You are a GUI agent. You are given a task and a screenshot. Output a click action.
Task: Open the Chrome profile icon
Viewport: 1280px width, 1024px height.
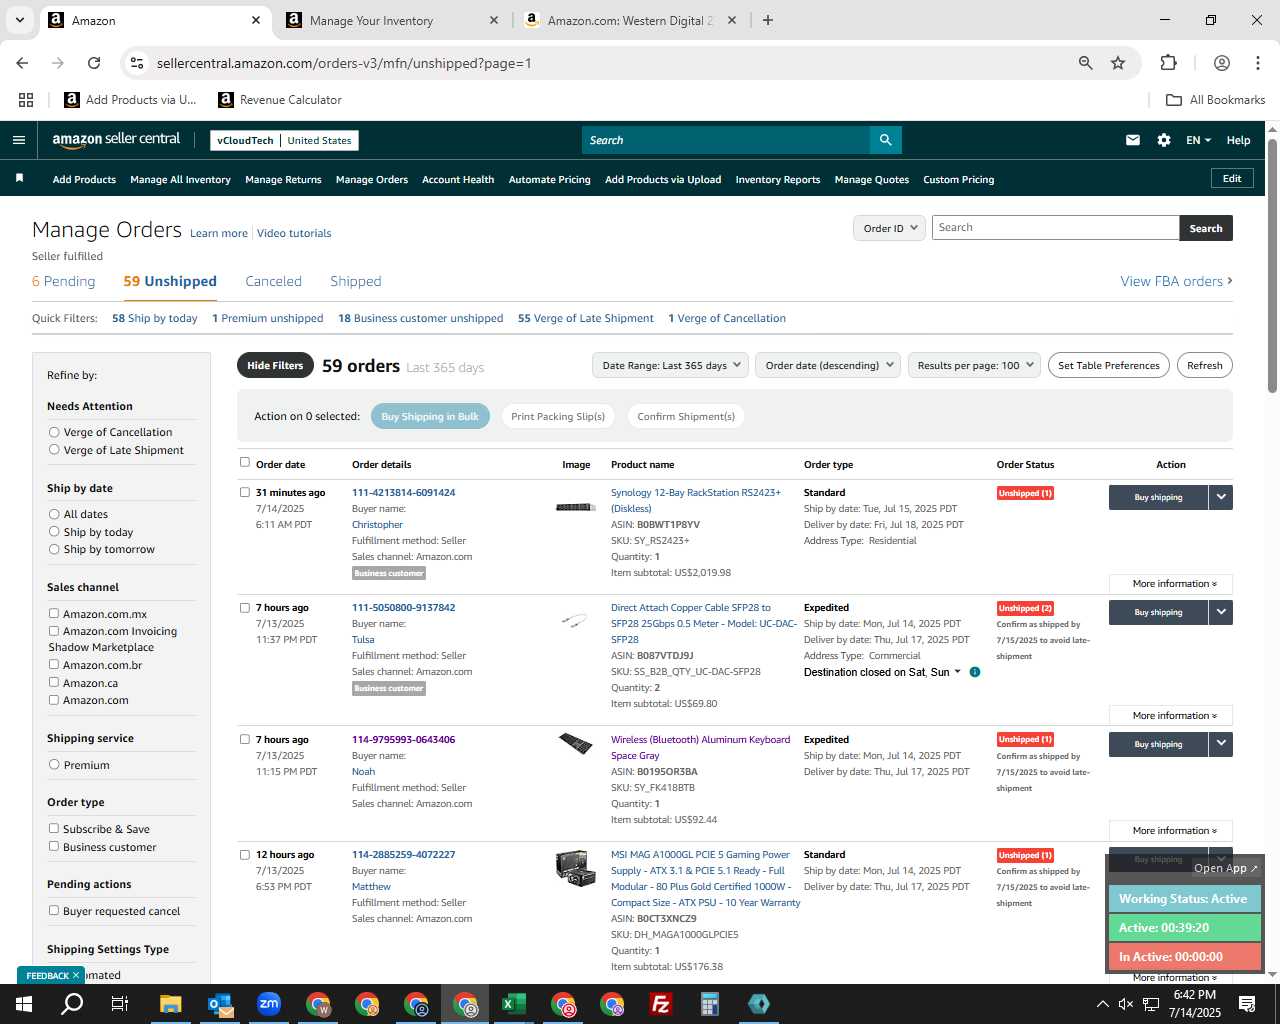(x=1221, y=63)
